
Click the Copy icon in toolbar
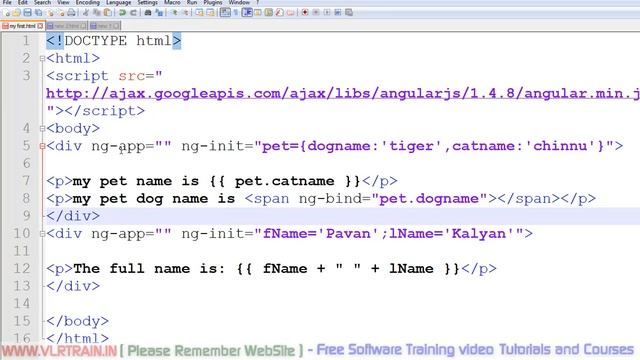click(97, 13)
